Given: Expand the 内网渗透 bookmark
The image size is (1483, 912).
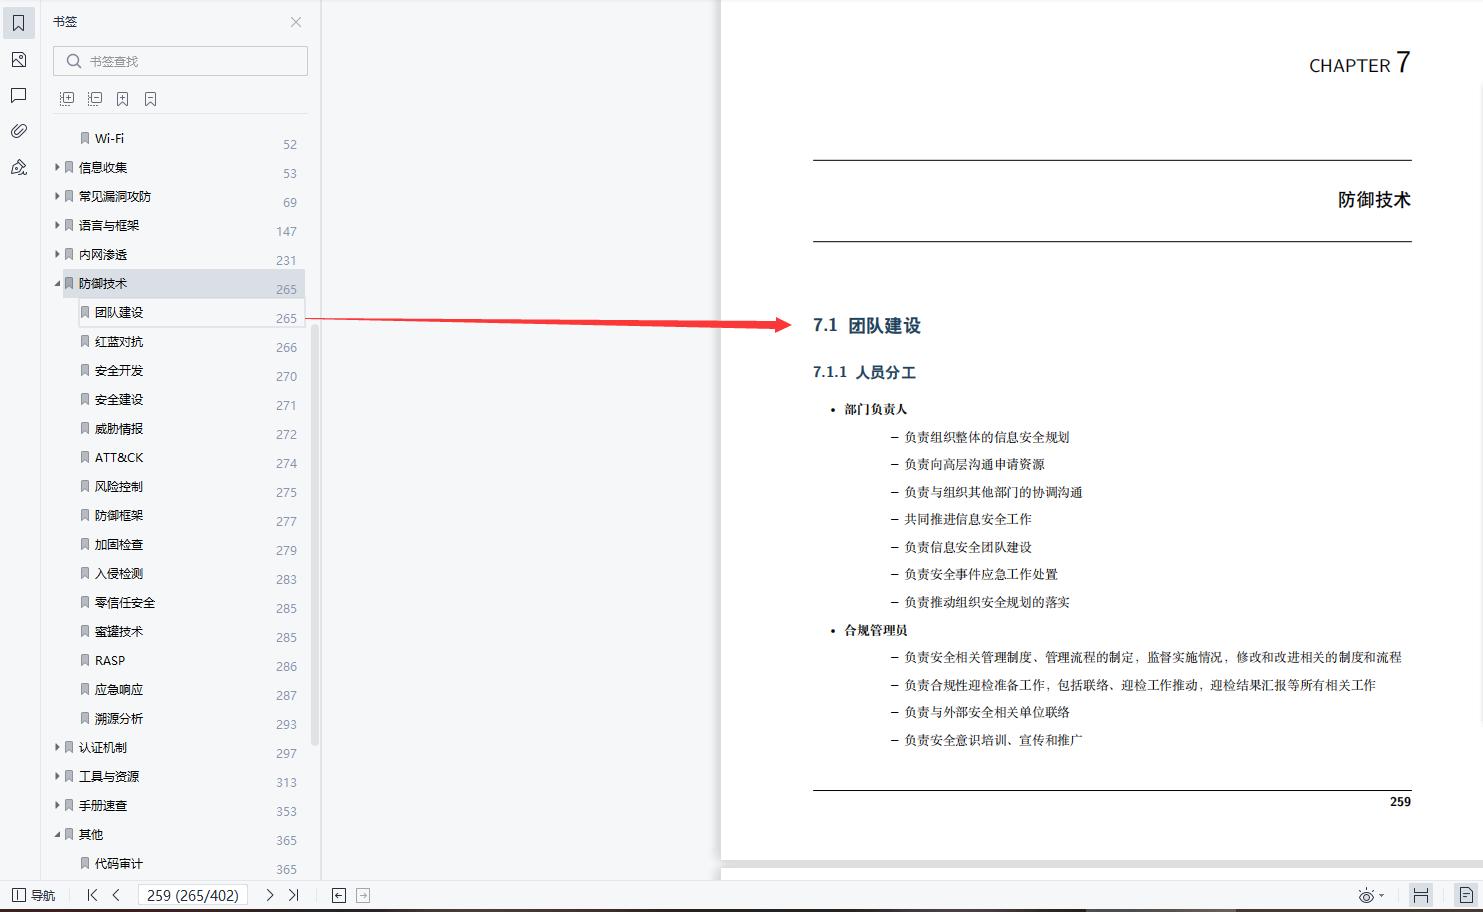Looking at the screenshot, I should (57, 254).
